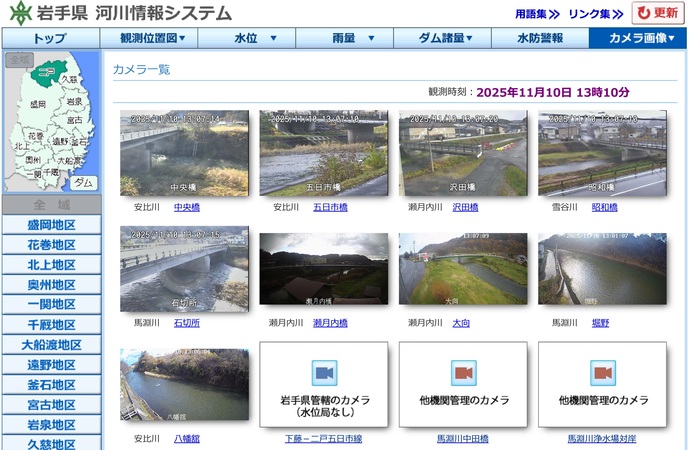Select 久慈地区 in the sidebar

pyautogui.click(x=51, y=443)
